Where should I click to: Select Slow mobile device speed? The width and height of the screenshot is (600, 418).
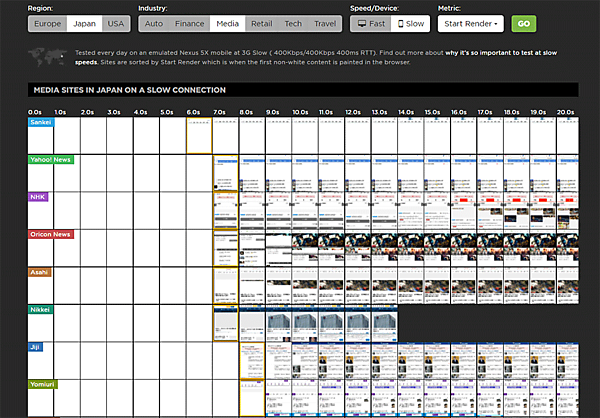point(410,23)
